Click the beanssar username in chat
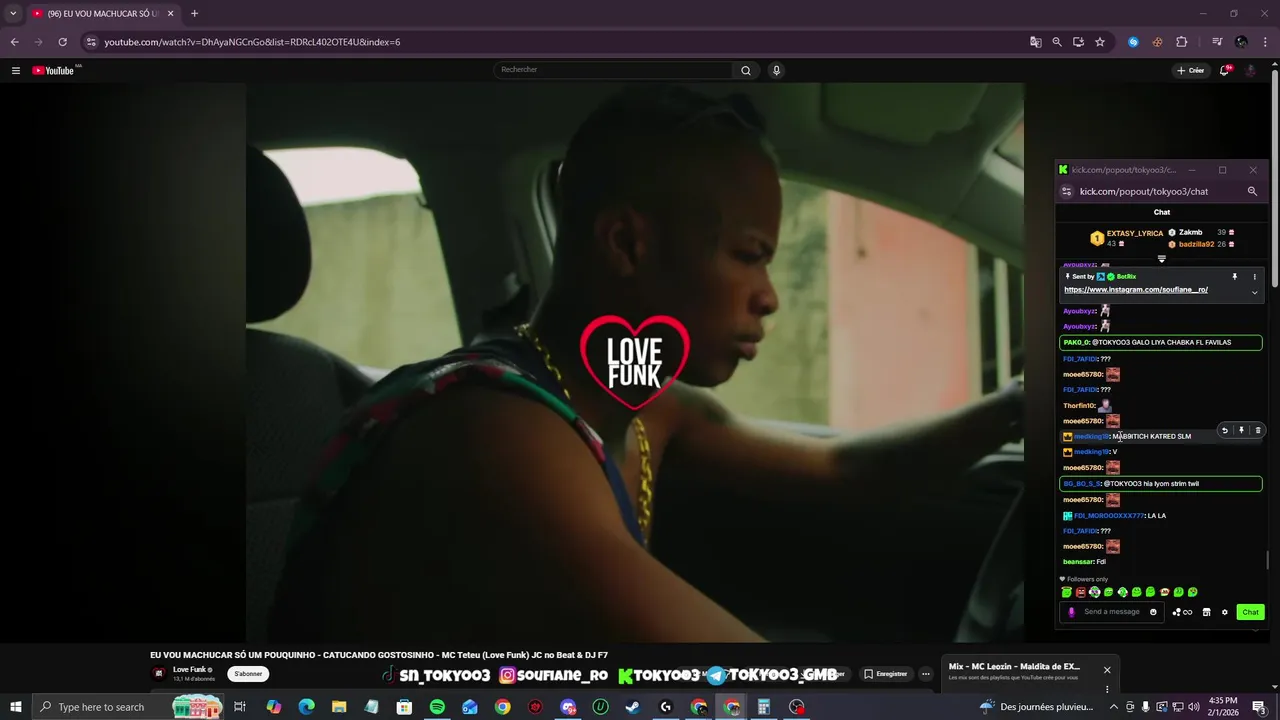 coord(1078,562)
